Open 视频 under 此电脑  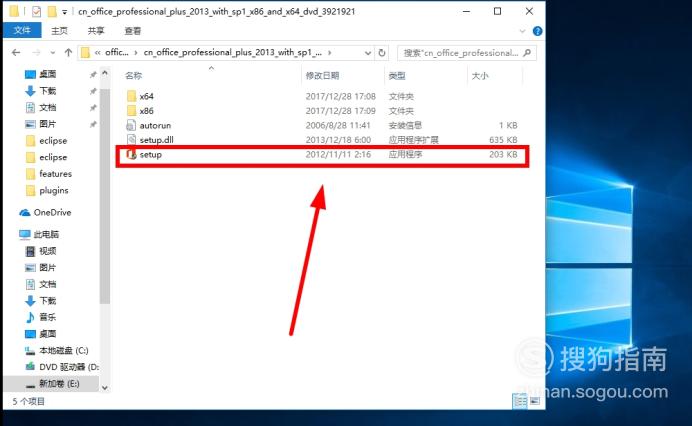(47, 251)
